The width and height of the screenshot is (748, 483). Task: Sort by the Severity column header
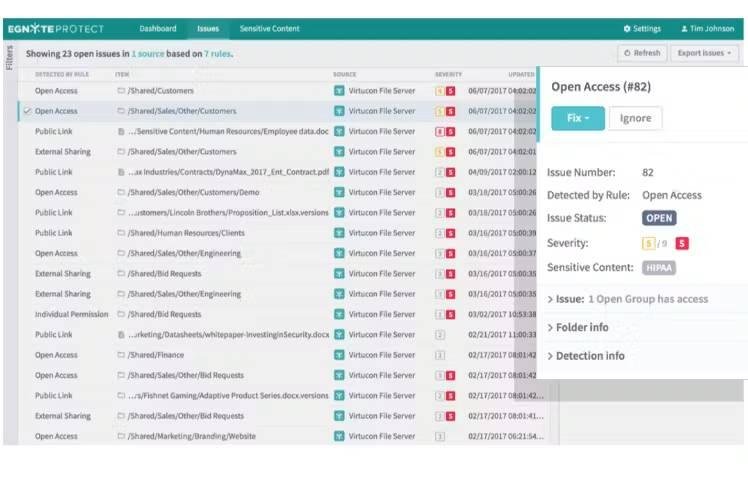448,74
